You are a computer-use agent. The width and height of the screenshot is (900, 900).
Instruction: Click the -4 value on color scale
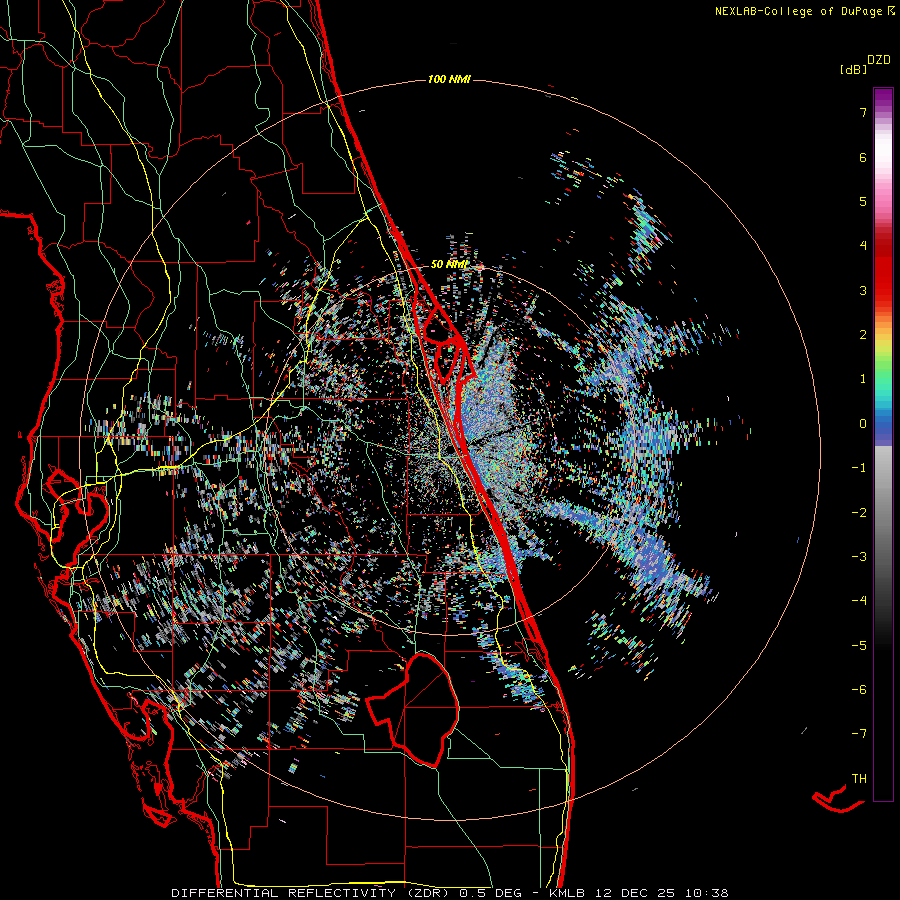(859, 601)
